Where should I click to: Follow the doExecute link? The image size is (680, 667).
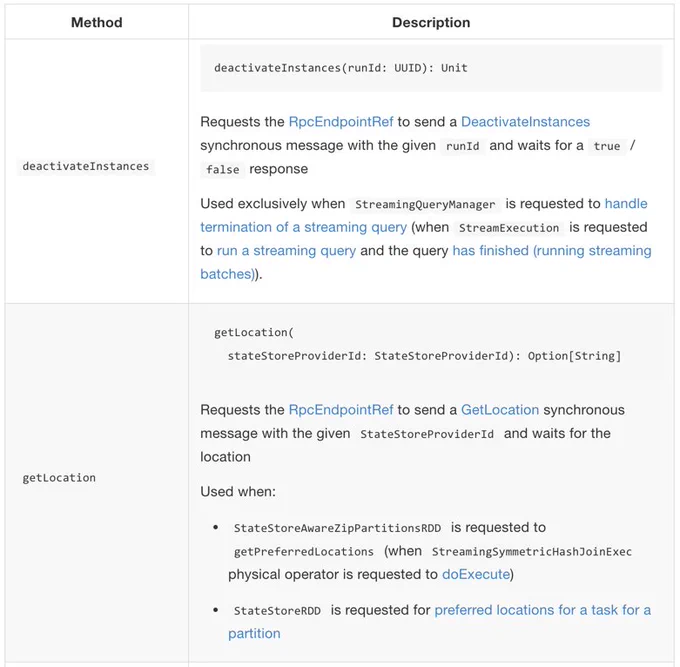[476, 574]
